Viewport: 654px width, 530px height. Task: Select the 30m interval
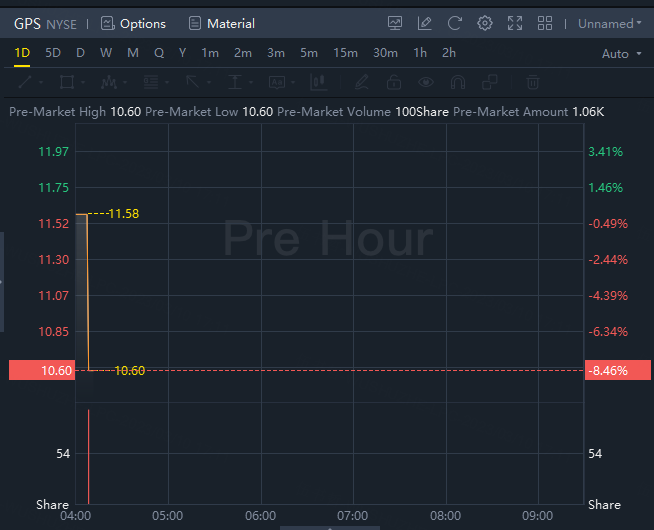[385, 53]
